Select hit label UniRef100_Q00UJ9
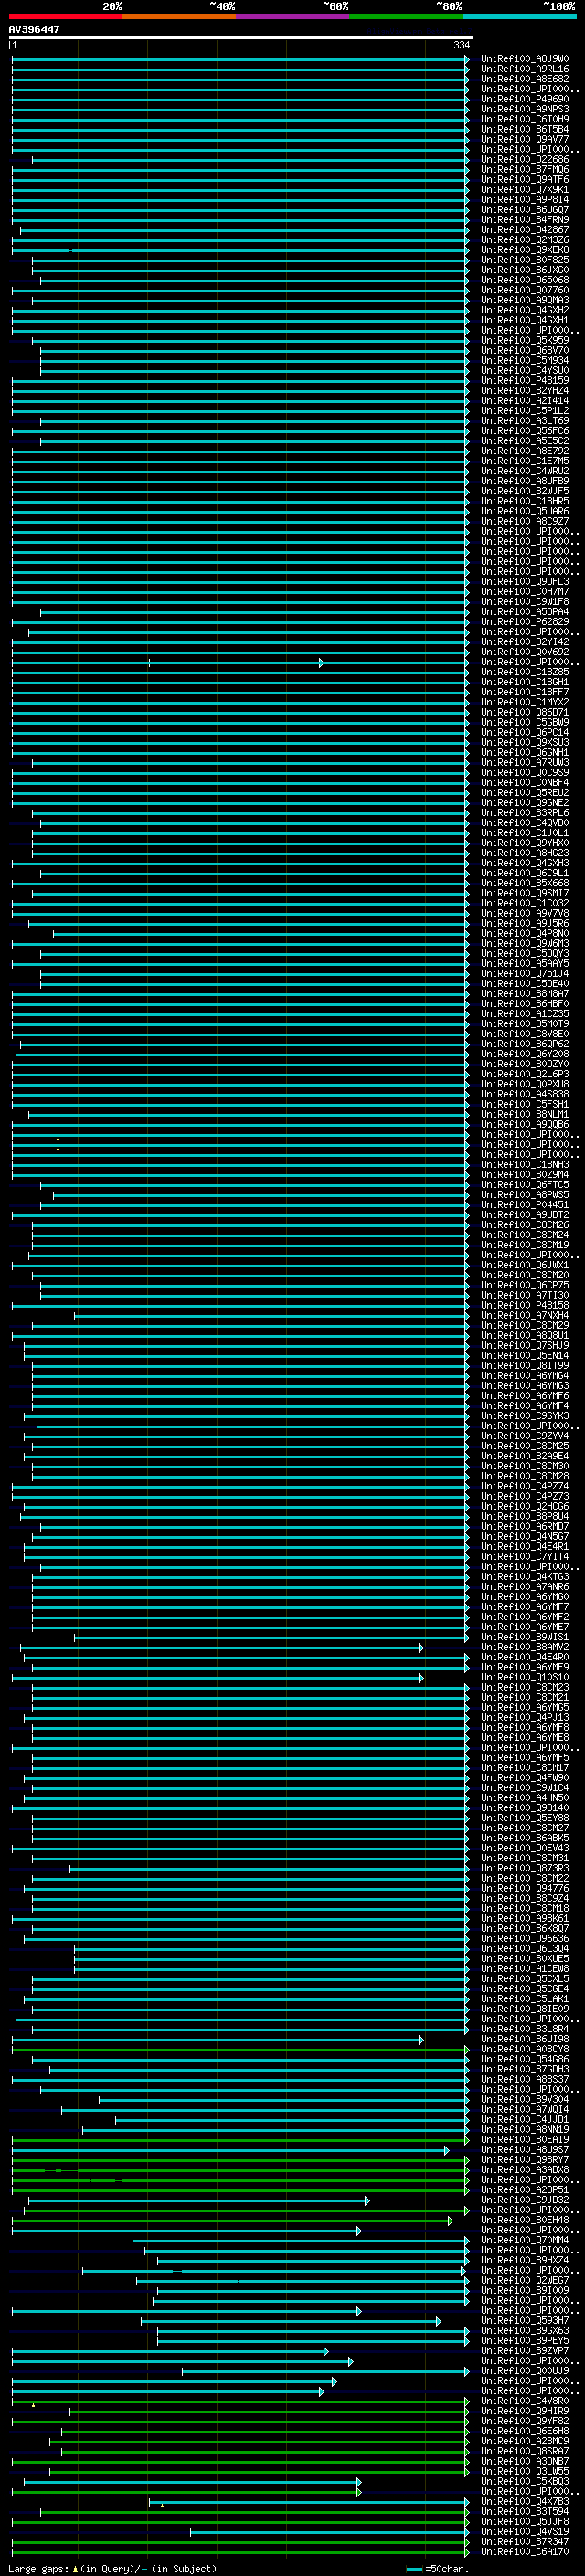Viewport: 585px width, 2576px height. point(525,2370)
